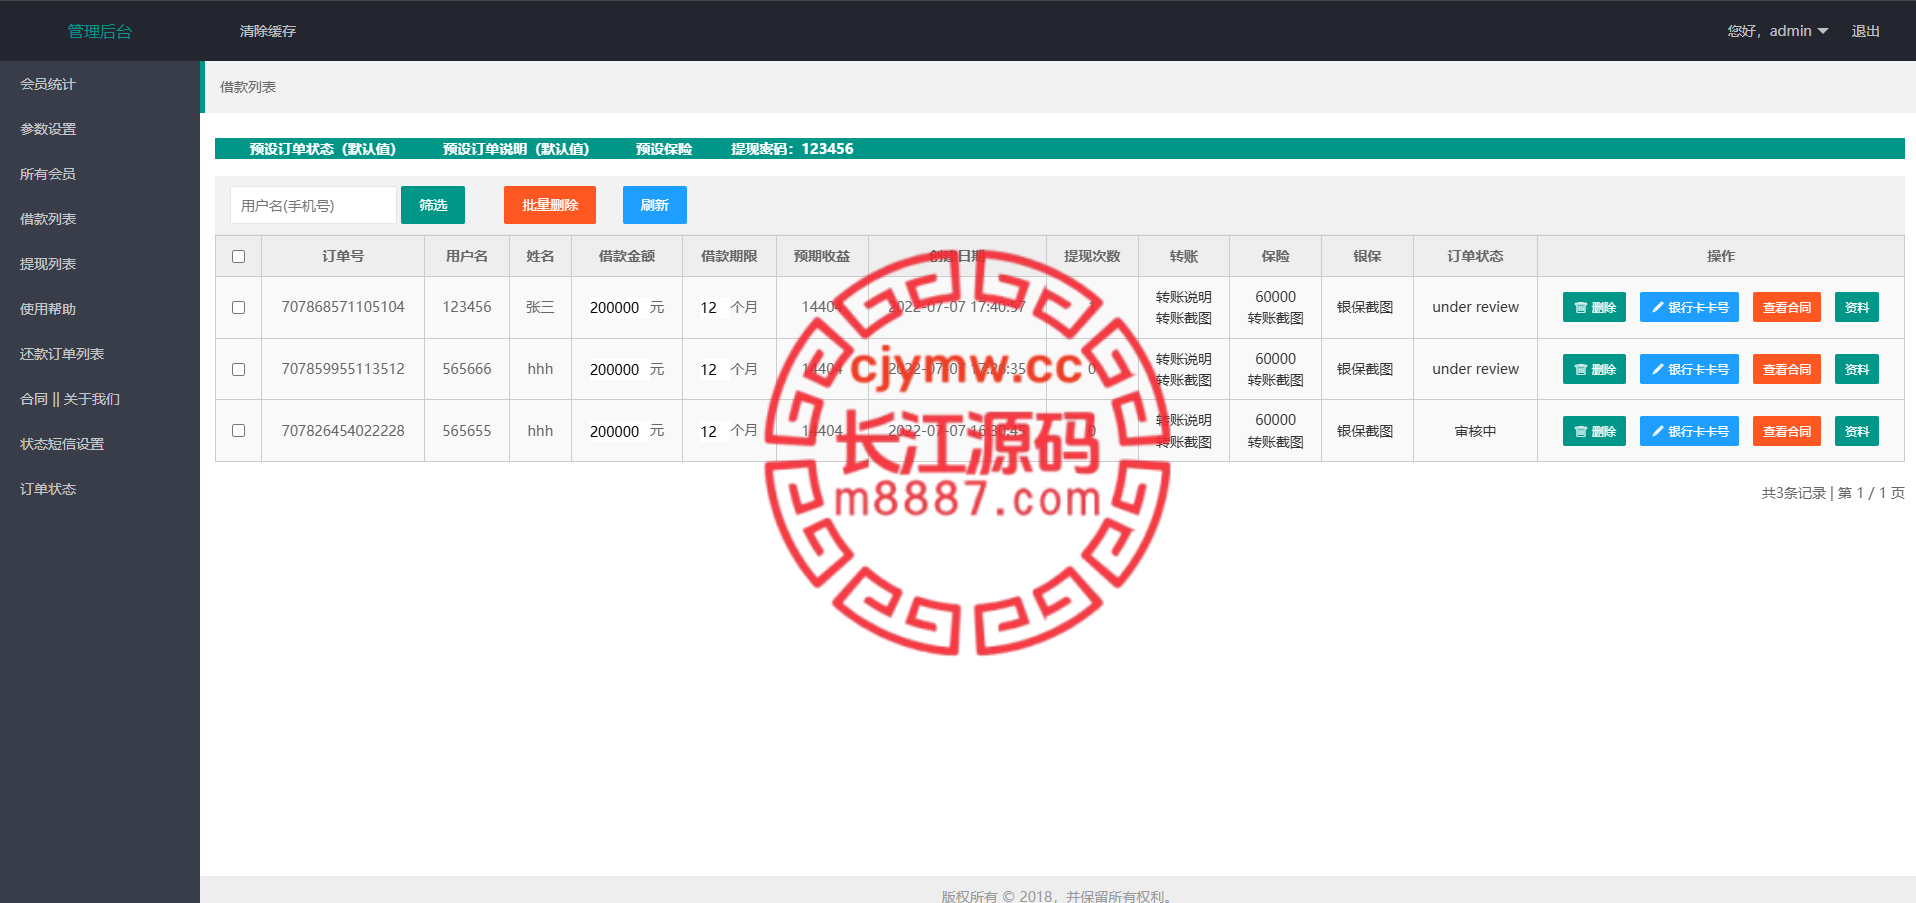Click loan amount 200000 for user 565666
1916x903 pixels.
(614, 370)
